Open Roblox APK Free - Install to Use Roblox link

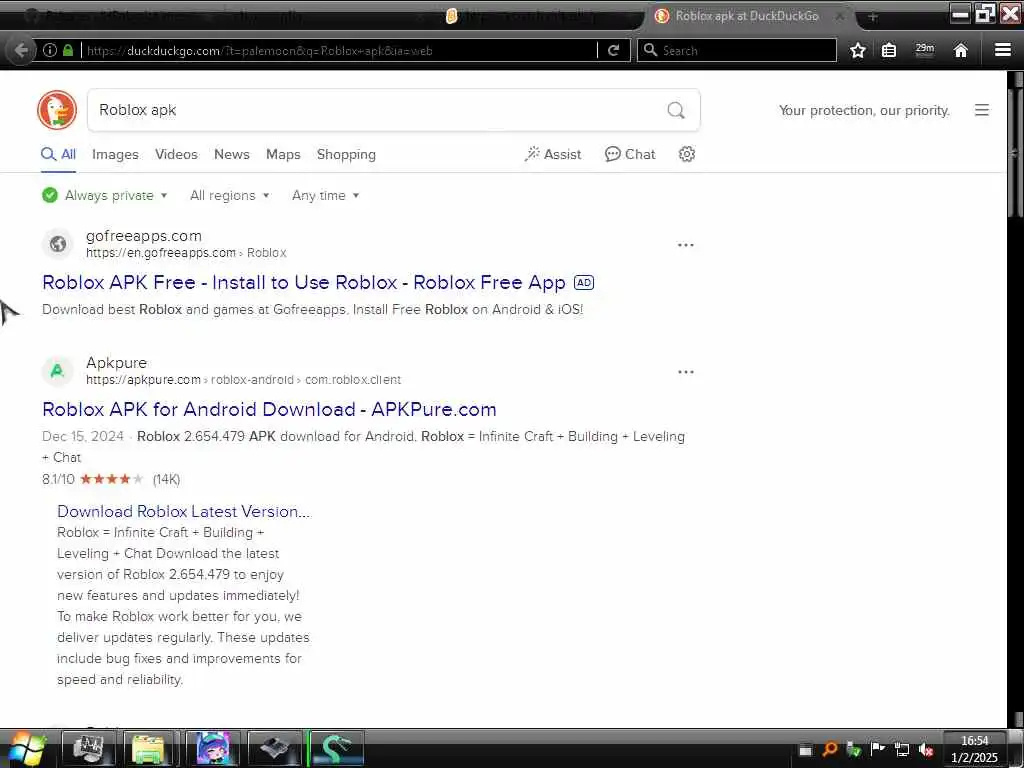[304, 283]
